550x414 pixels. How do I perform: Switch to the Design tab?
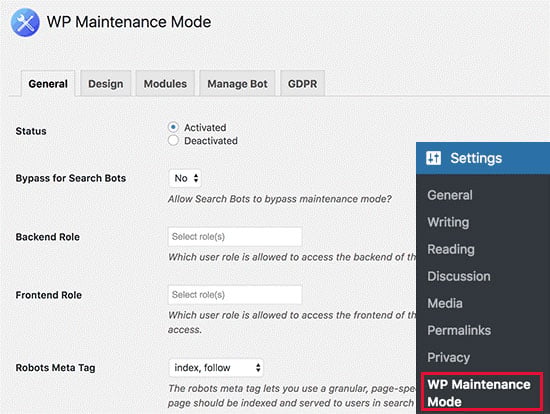[x=106, y=84]
